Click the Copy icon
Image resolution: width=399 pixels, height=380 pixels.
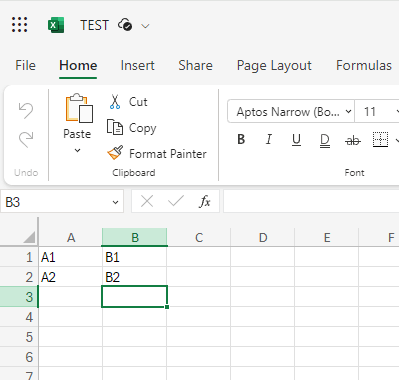[115, 127]
